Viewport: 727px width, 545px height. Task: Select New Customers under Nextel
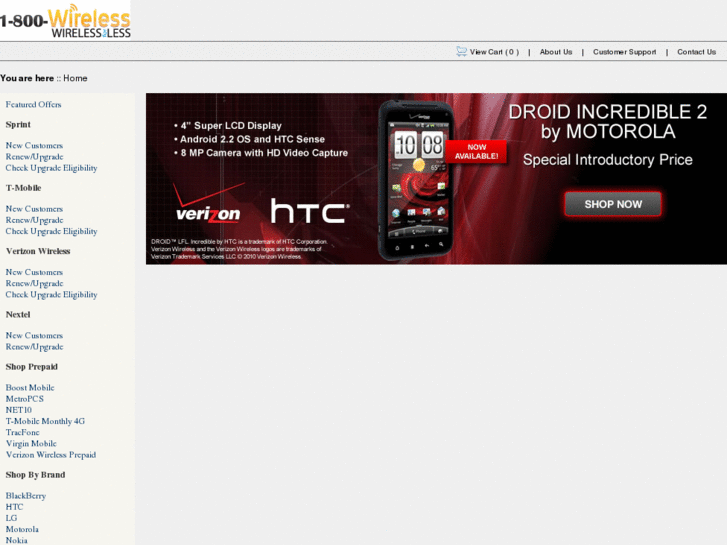[x=34, y=335]
